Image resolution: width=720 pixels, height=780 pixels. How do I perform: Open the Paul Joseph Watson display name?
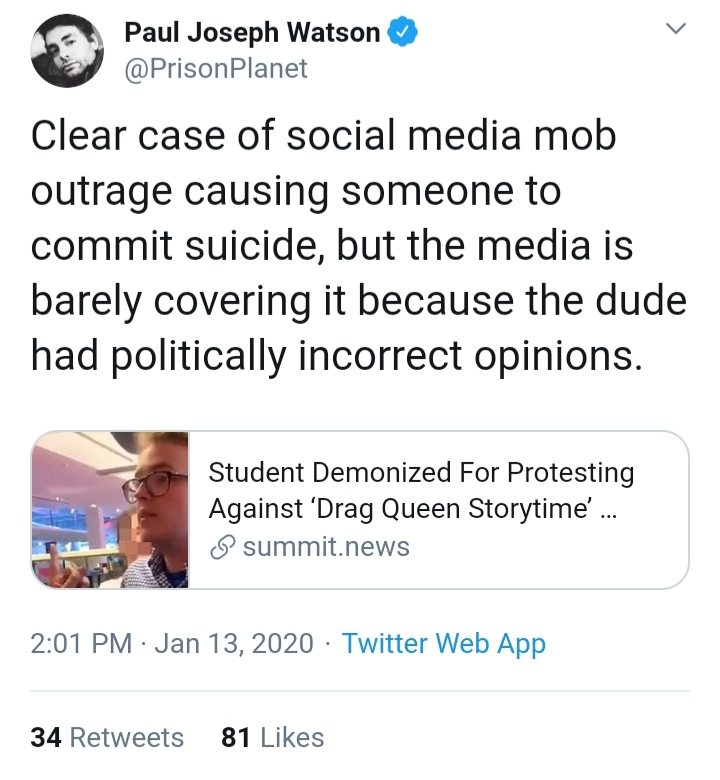(252, 32)
